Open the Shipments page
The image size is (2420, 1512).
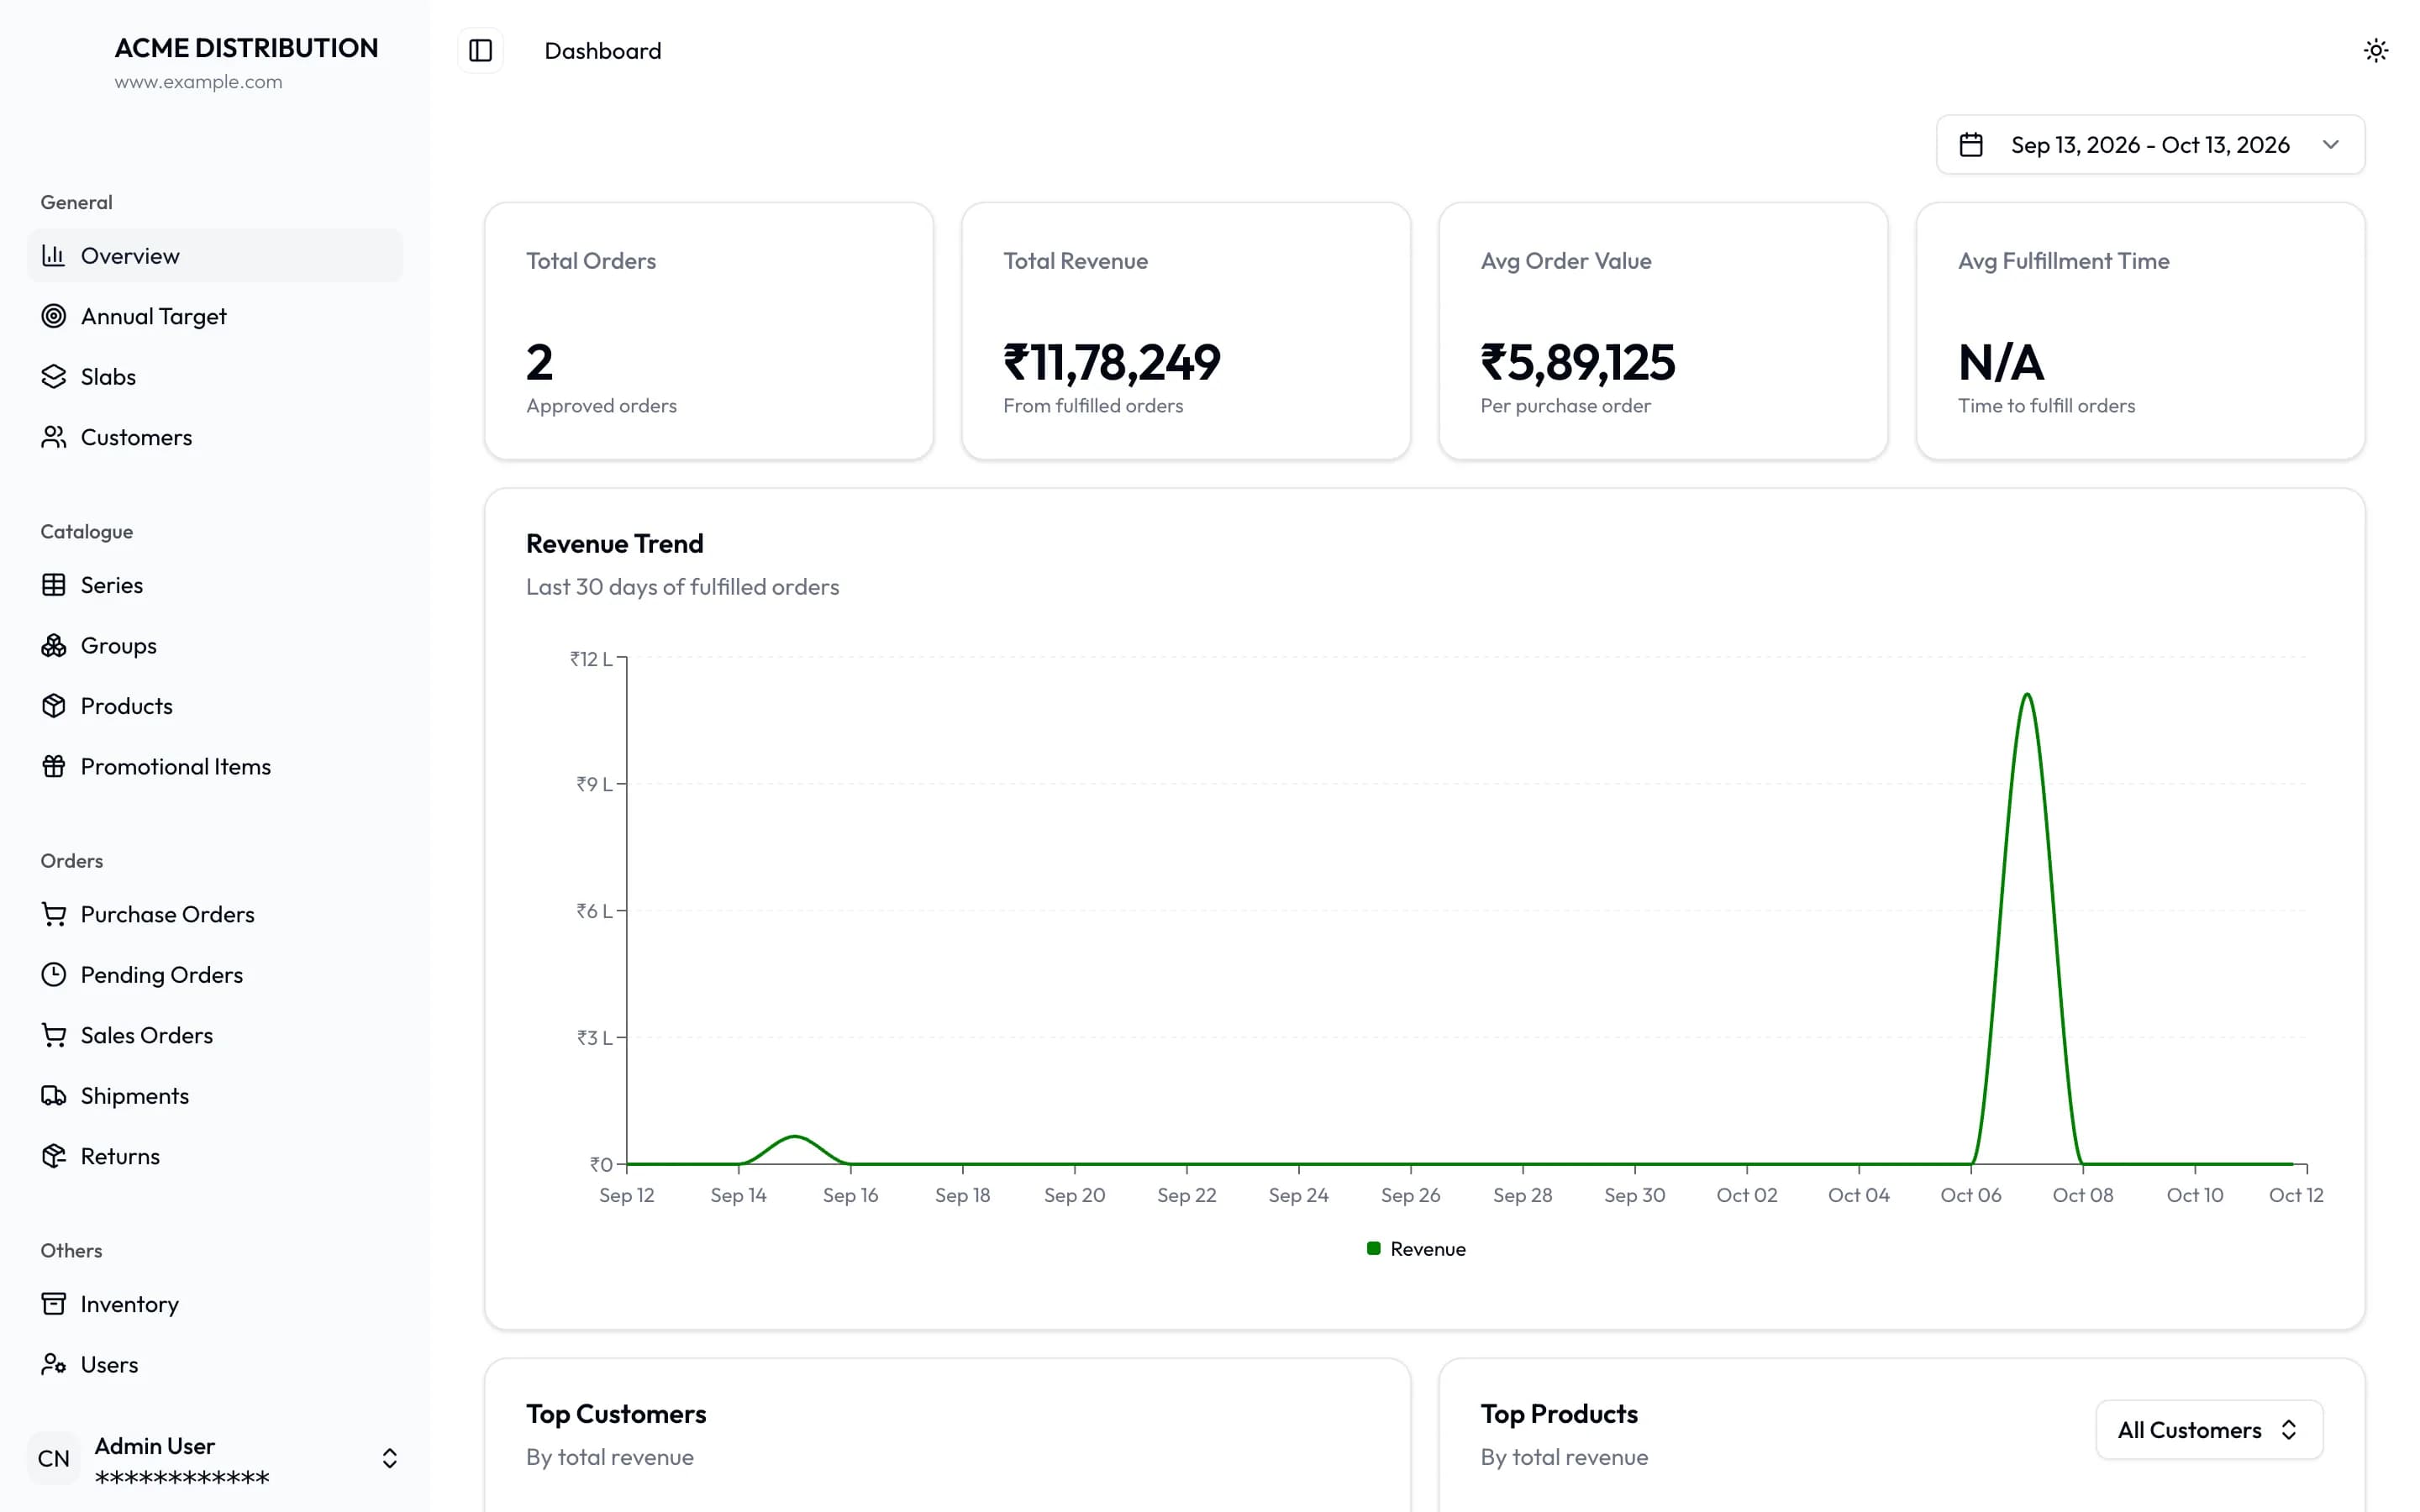[x=215, y=1096]
